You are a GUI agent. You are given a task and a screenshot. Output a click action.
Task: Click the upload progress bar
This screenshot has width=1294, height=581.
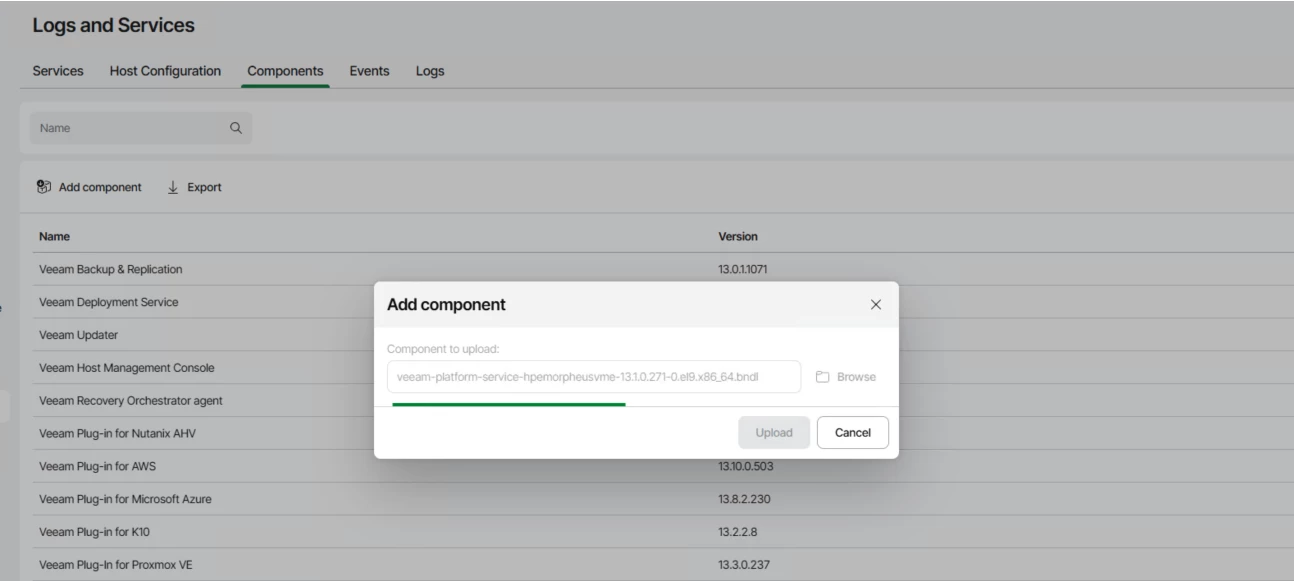tap(509, 404)
